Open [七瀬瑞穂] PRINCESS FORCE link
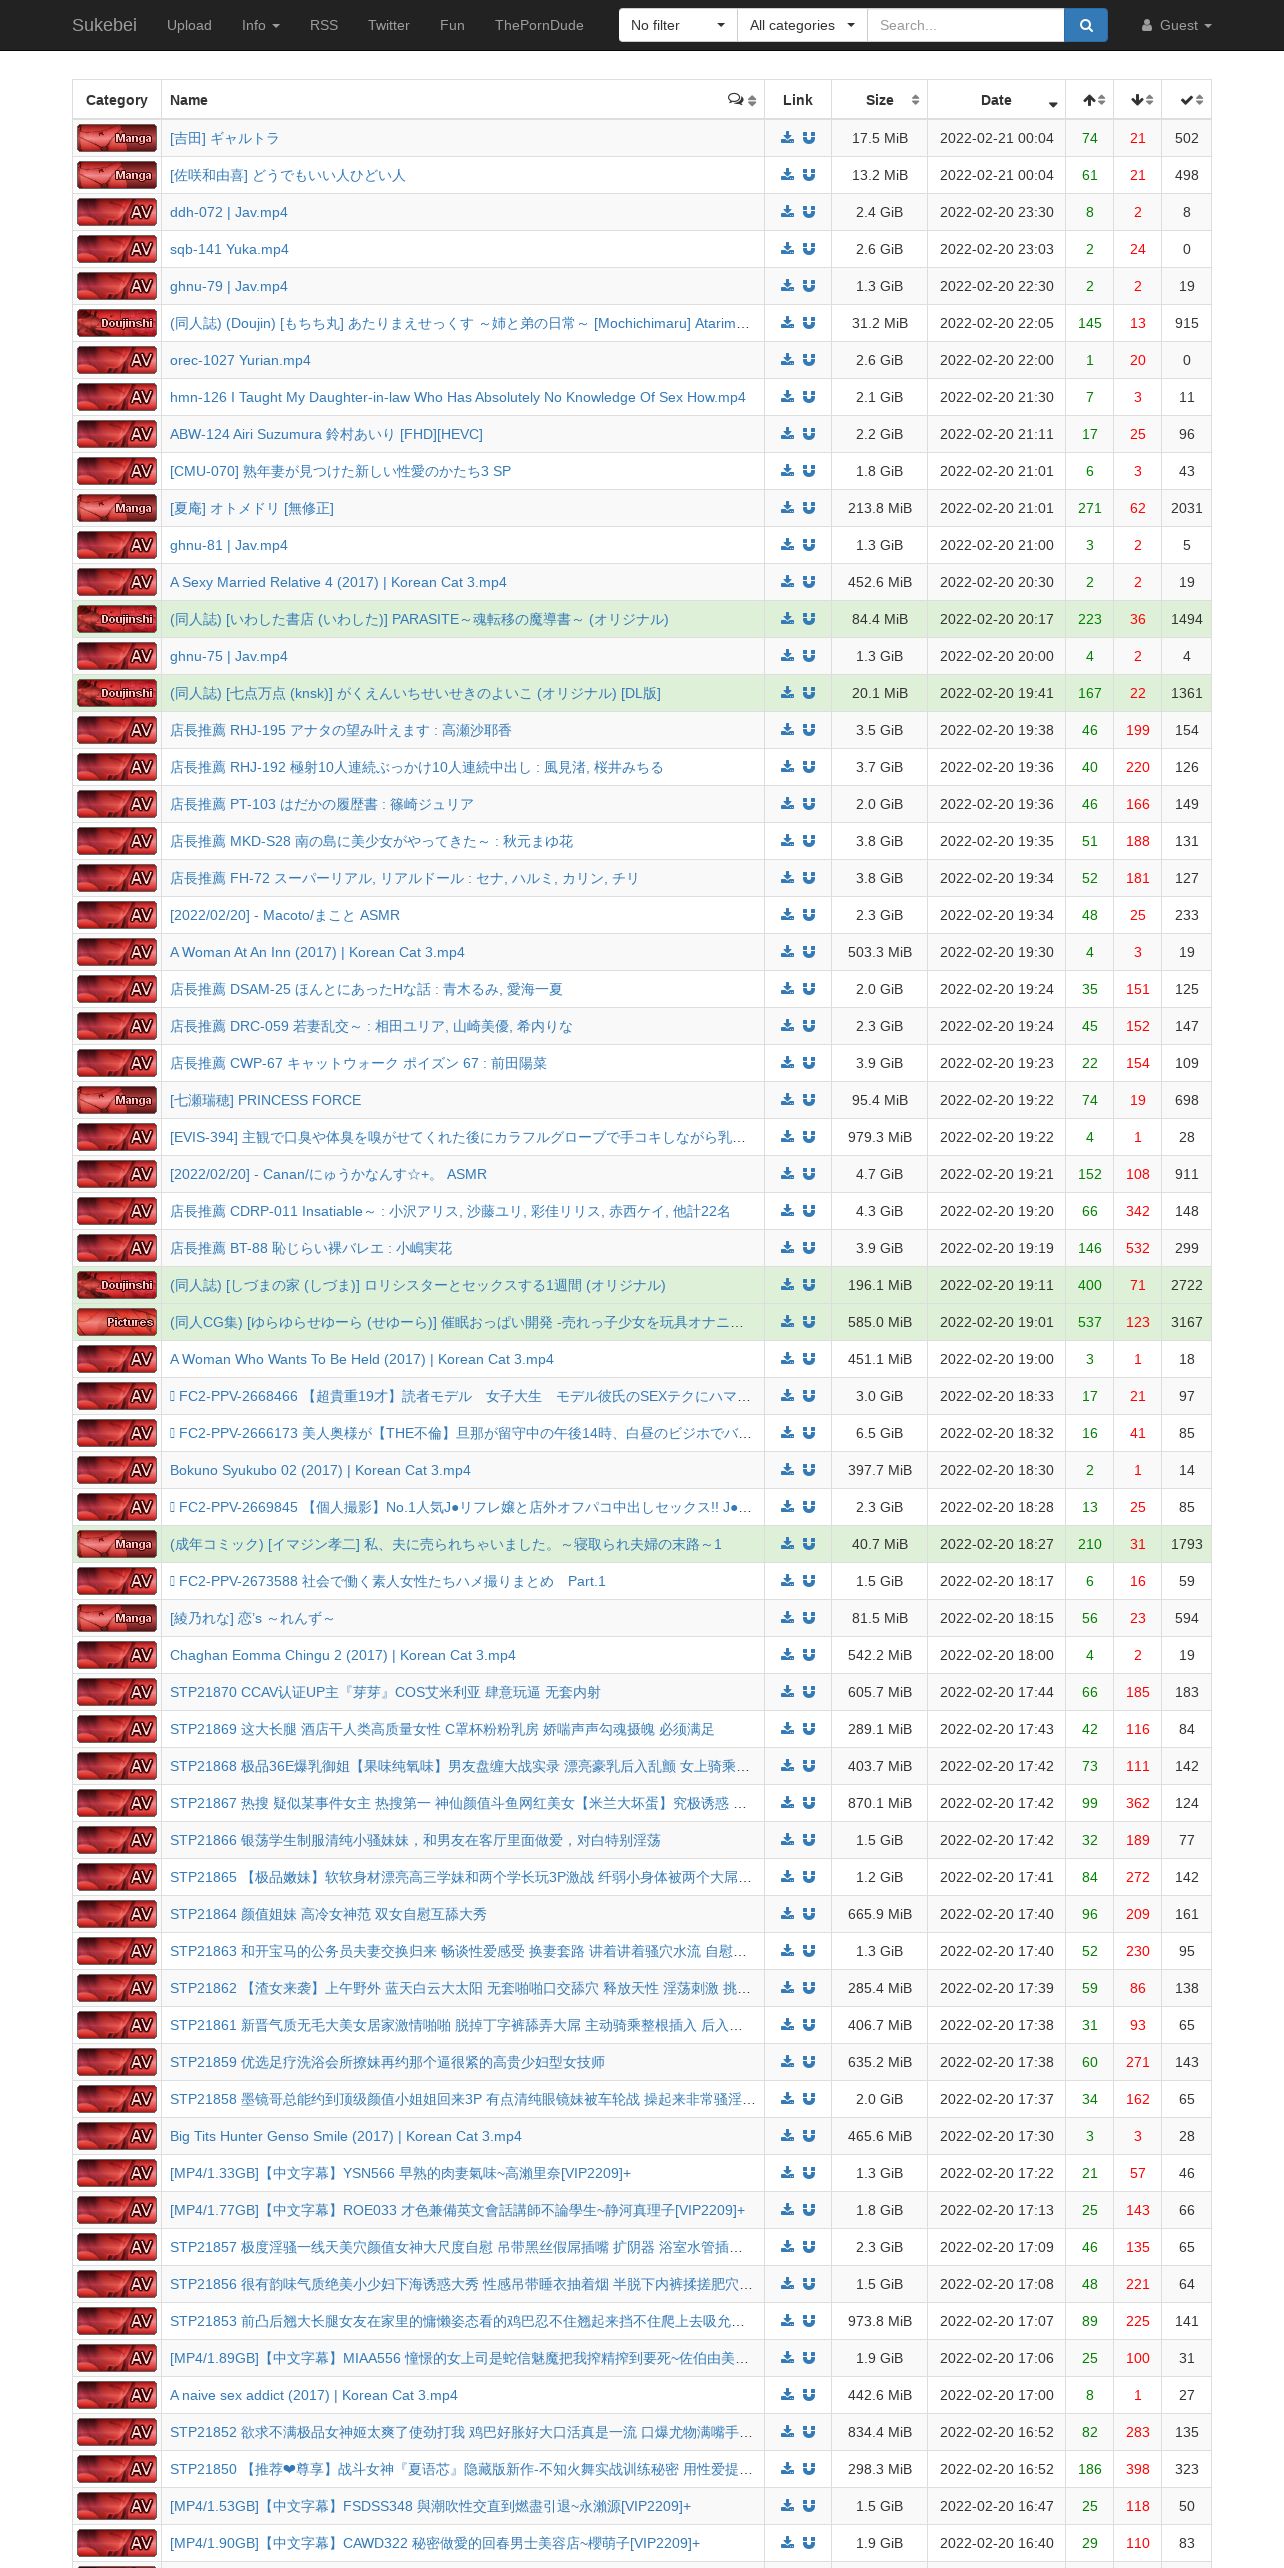The width and height of the screenshot is (1284, 2568). click(265, 1100)
